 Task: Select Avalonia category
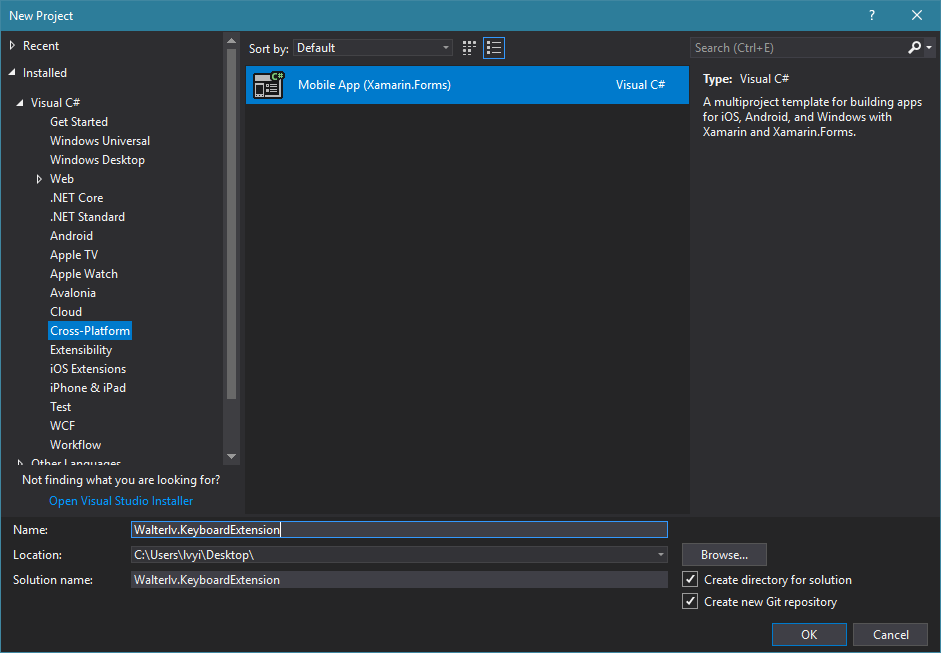[x=73, y=293]
